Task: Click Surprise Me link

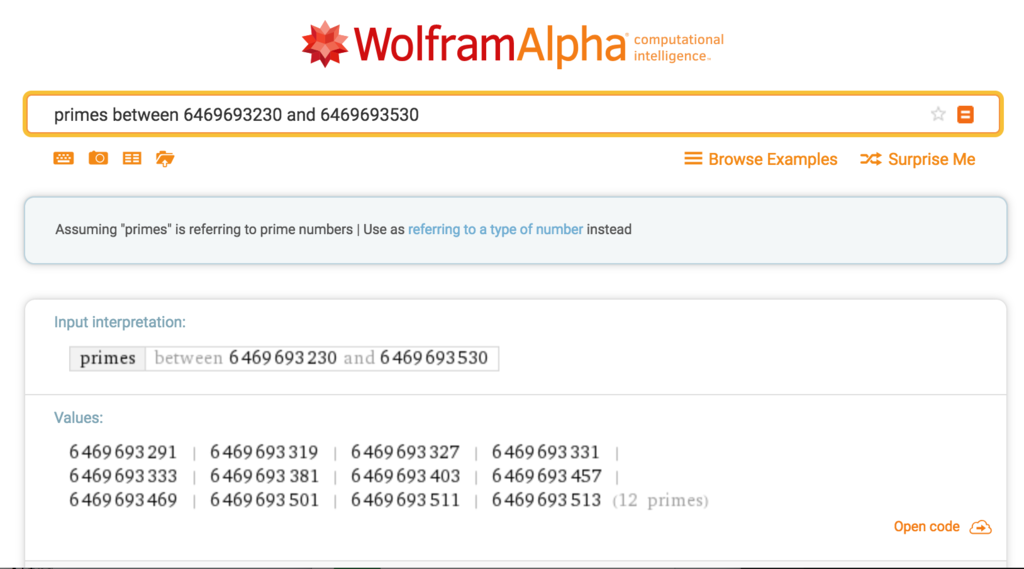Action: click(931, 159)
